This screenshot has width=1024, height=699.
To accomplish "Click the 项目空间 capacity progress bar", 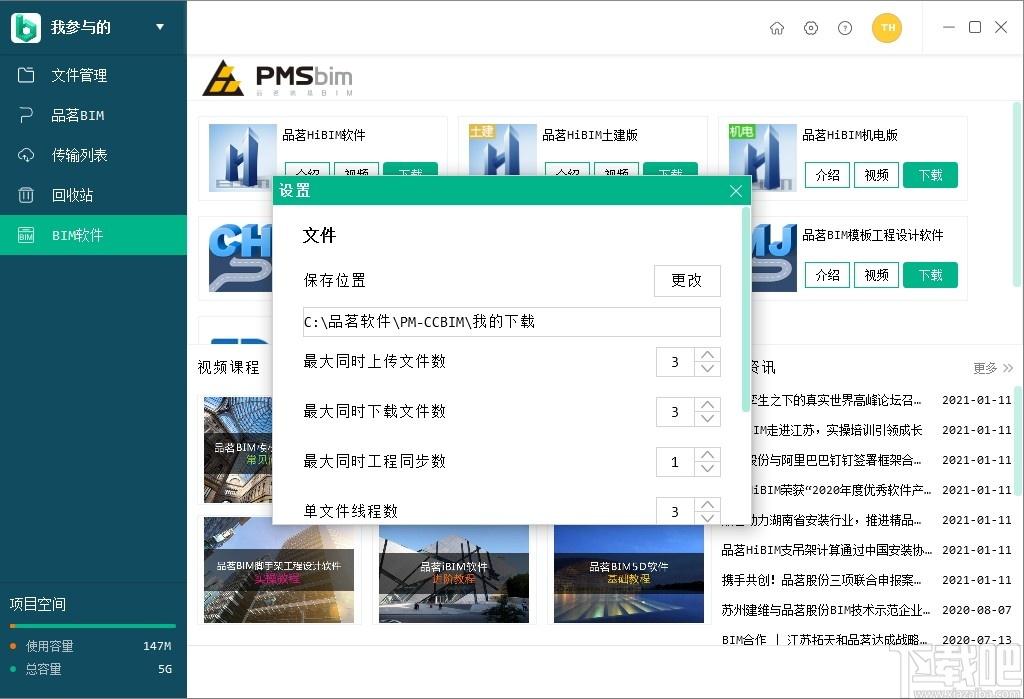I will [x=93, y=626].
